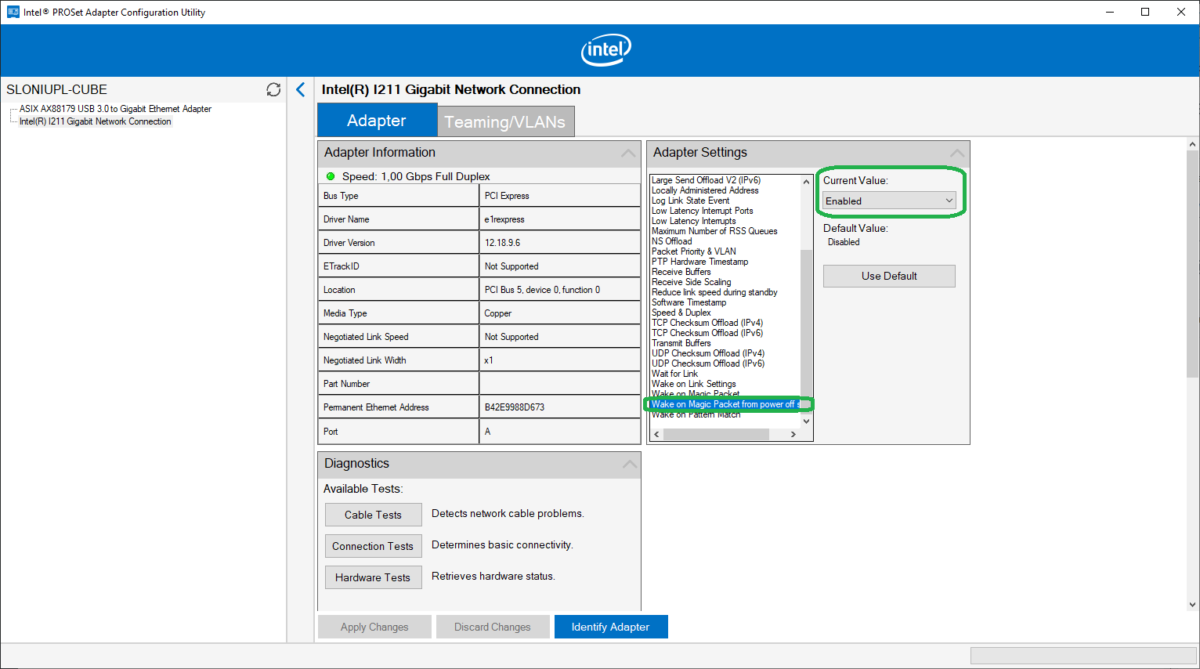The height and width of the screenshot is (669, 1200).
Task: Collapse the sidebar with the blue back chevron
Action: point(300,89)
